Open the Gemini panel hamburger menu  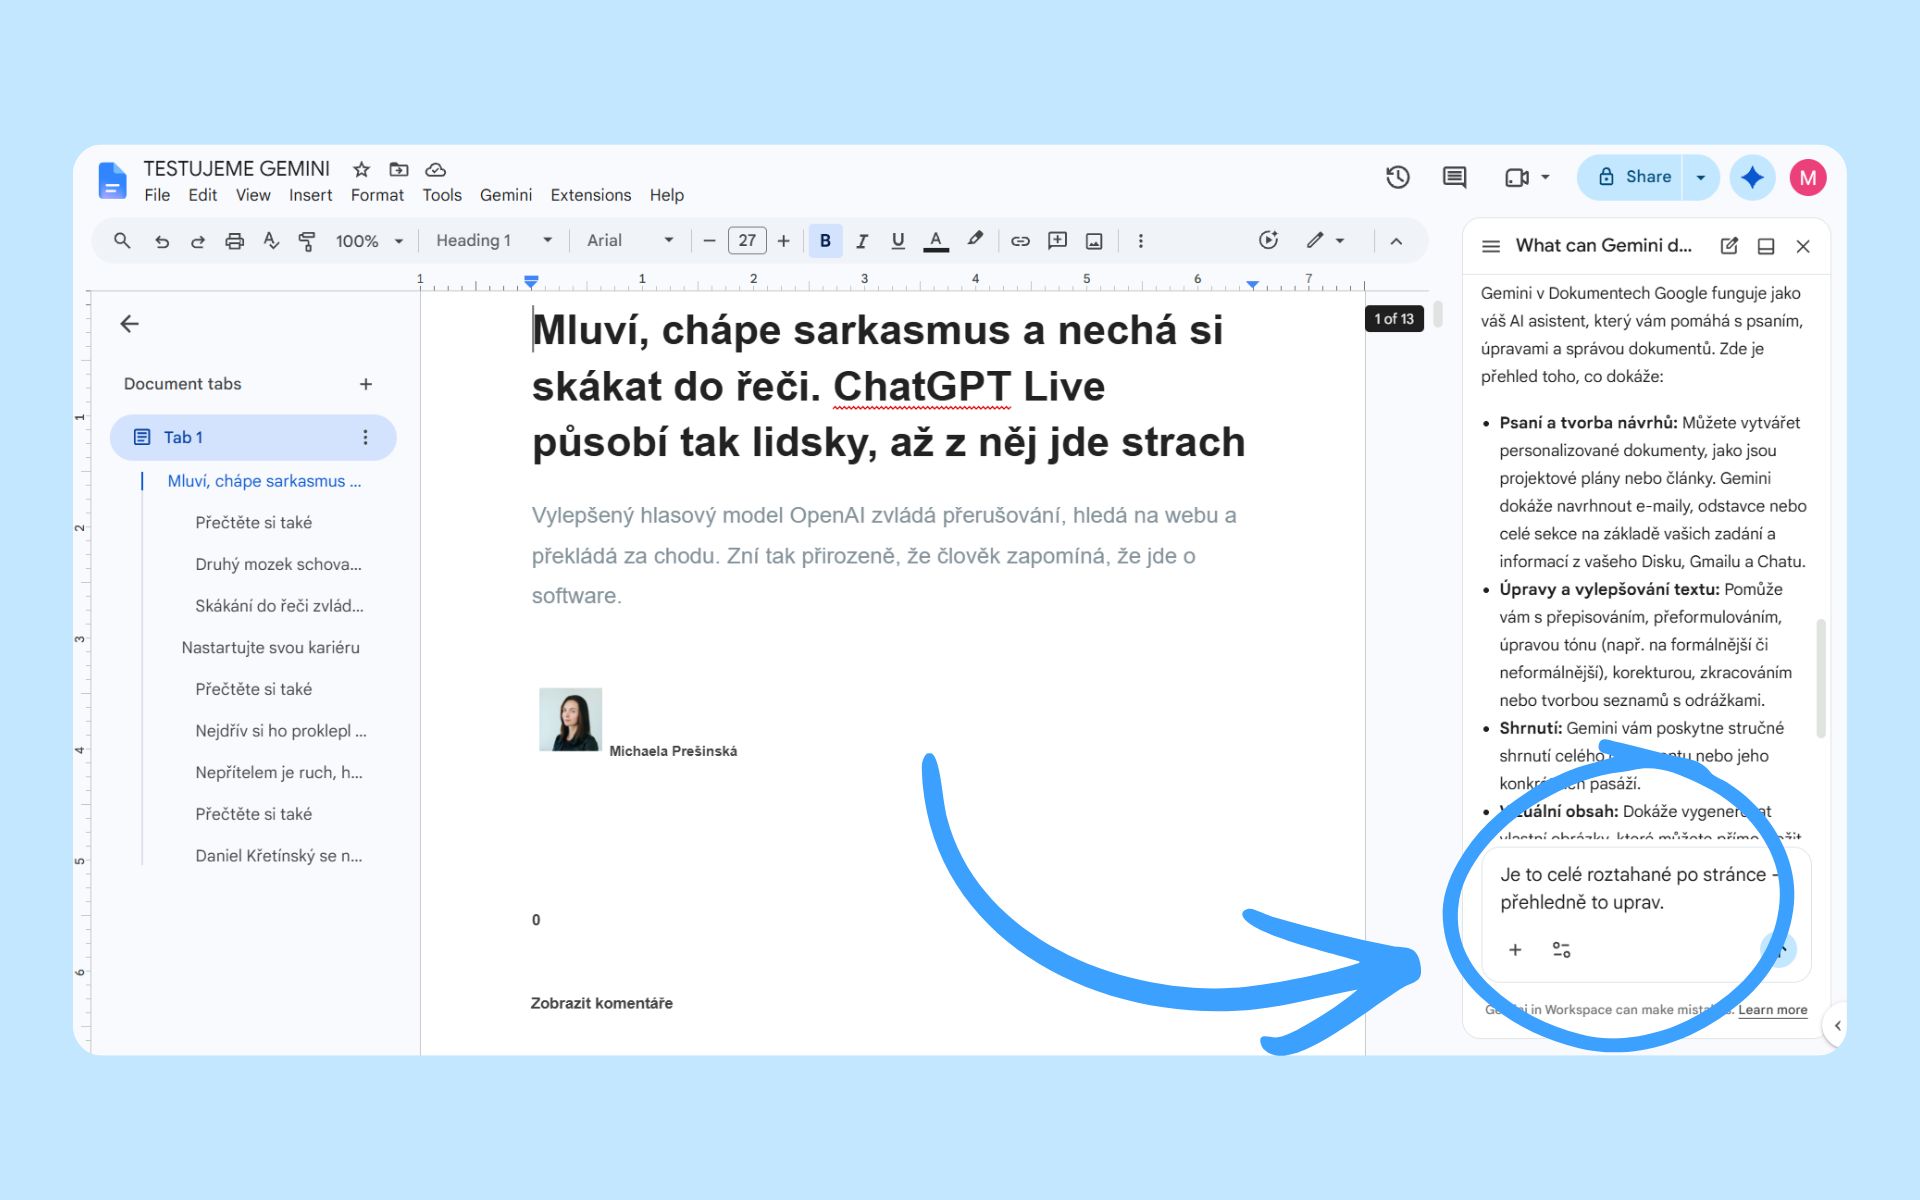[1490, 246]
